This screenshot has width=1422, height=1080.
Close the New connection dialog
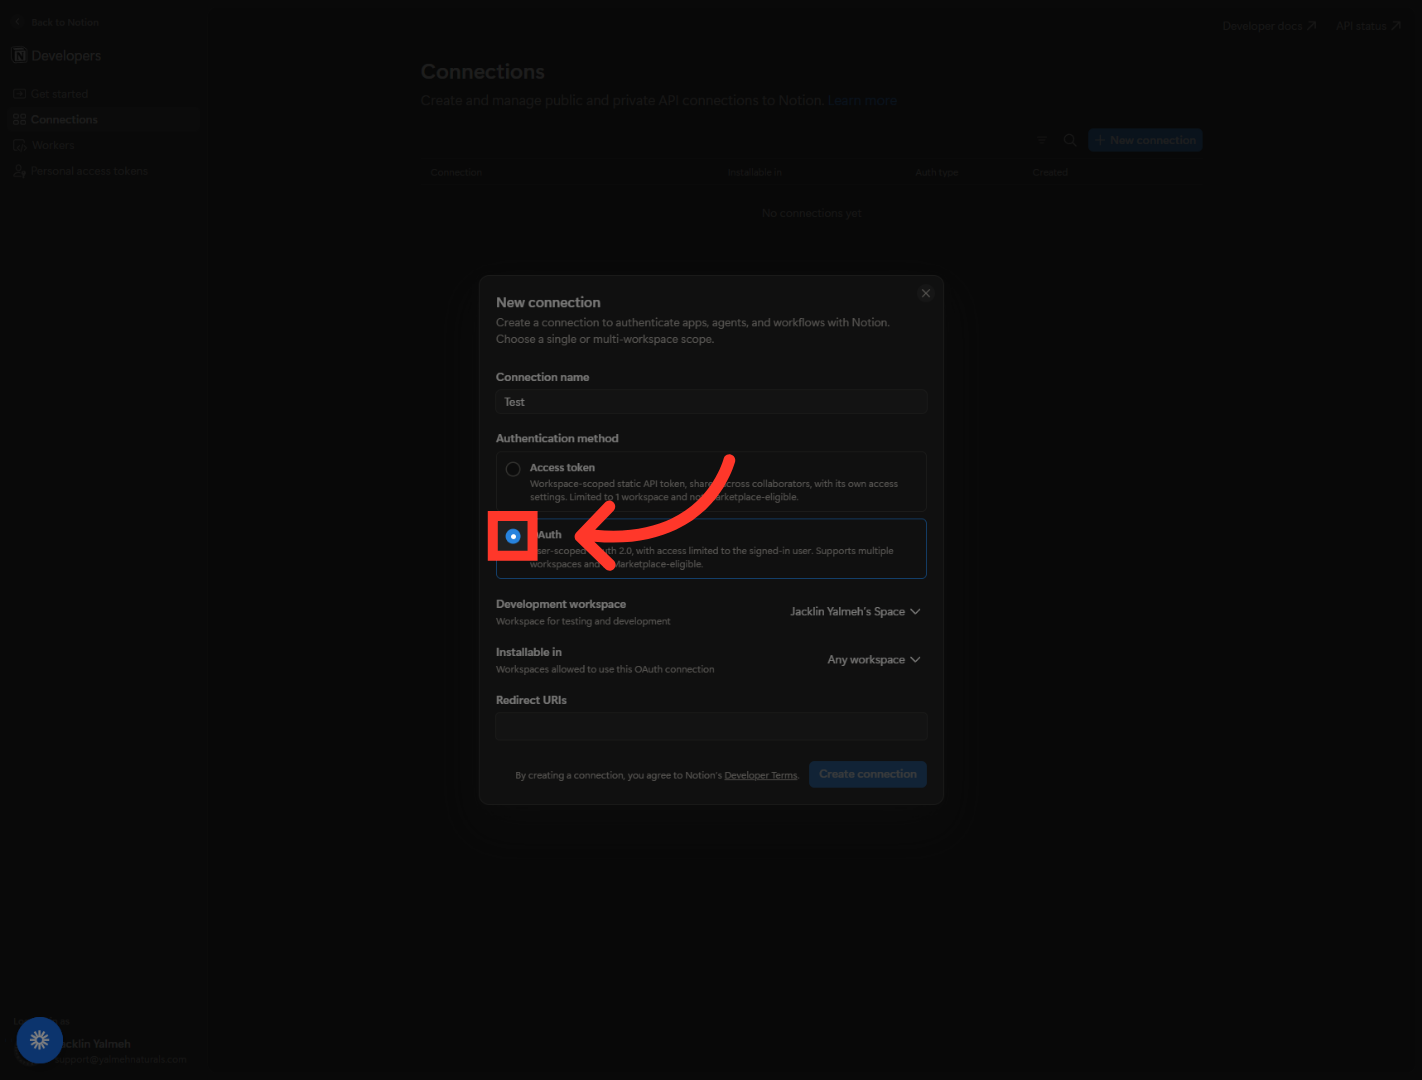coord(926,293)
